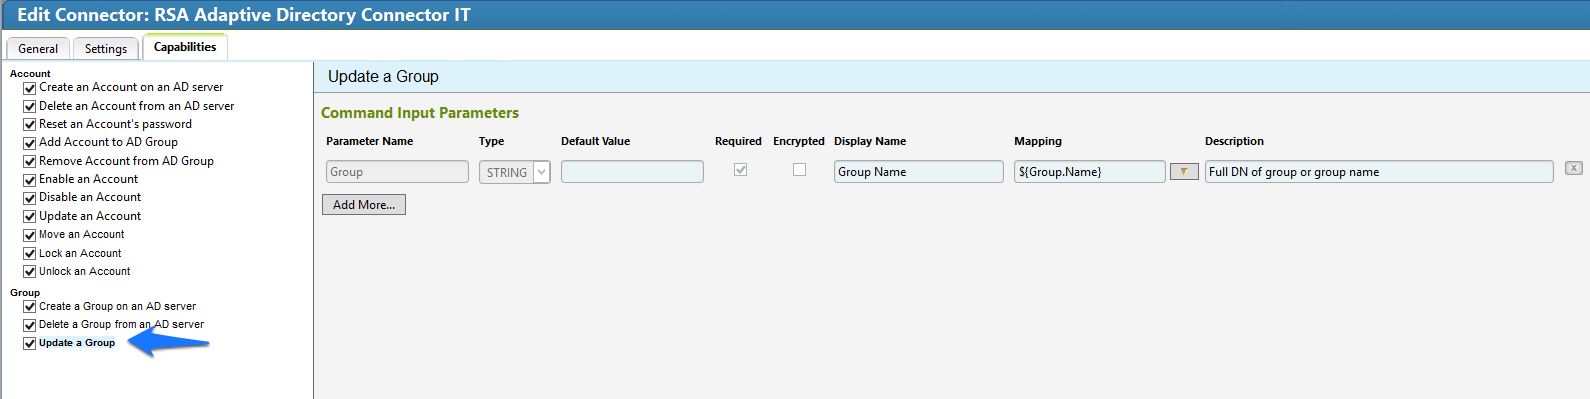Toggle Move an Account checkbox
The image size is (1590, 399).
tap(30, 235)
